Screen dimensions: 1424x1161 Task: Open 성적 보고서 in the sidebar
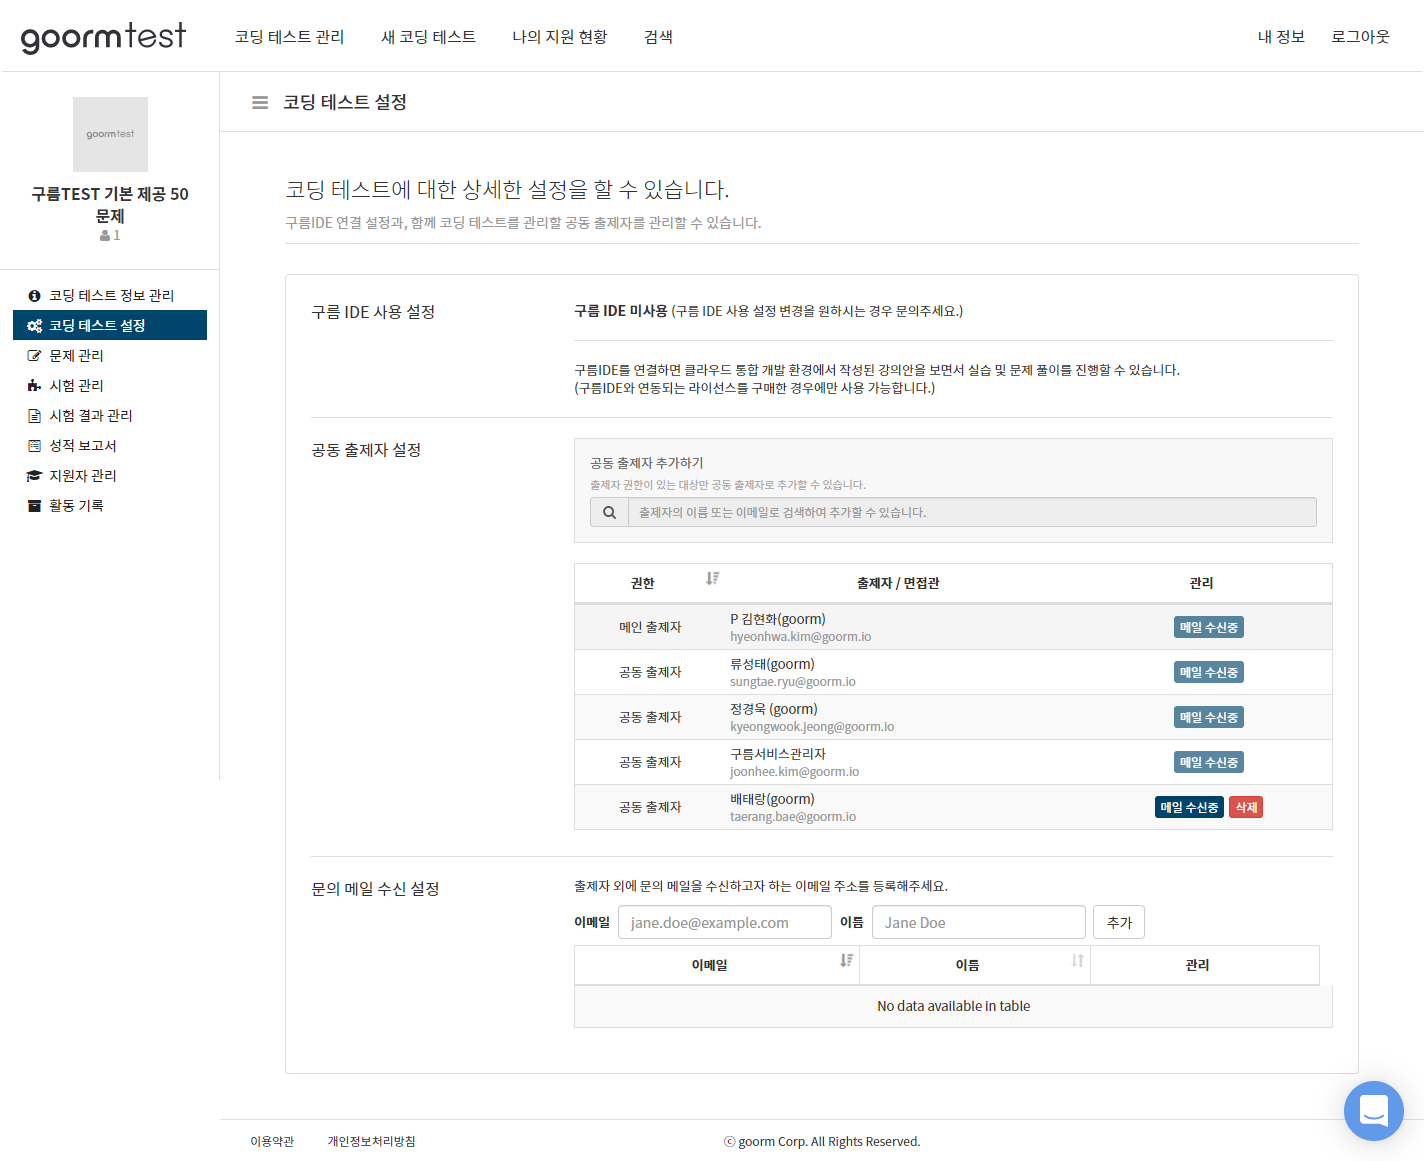[83, 446]
